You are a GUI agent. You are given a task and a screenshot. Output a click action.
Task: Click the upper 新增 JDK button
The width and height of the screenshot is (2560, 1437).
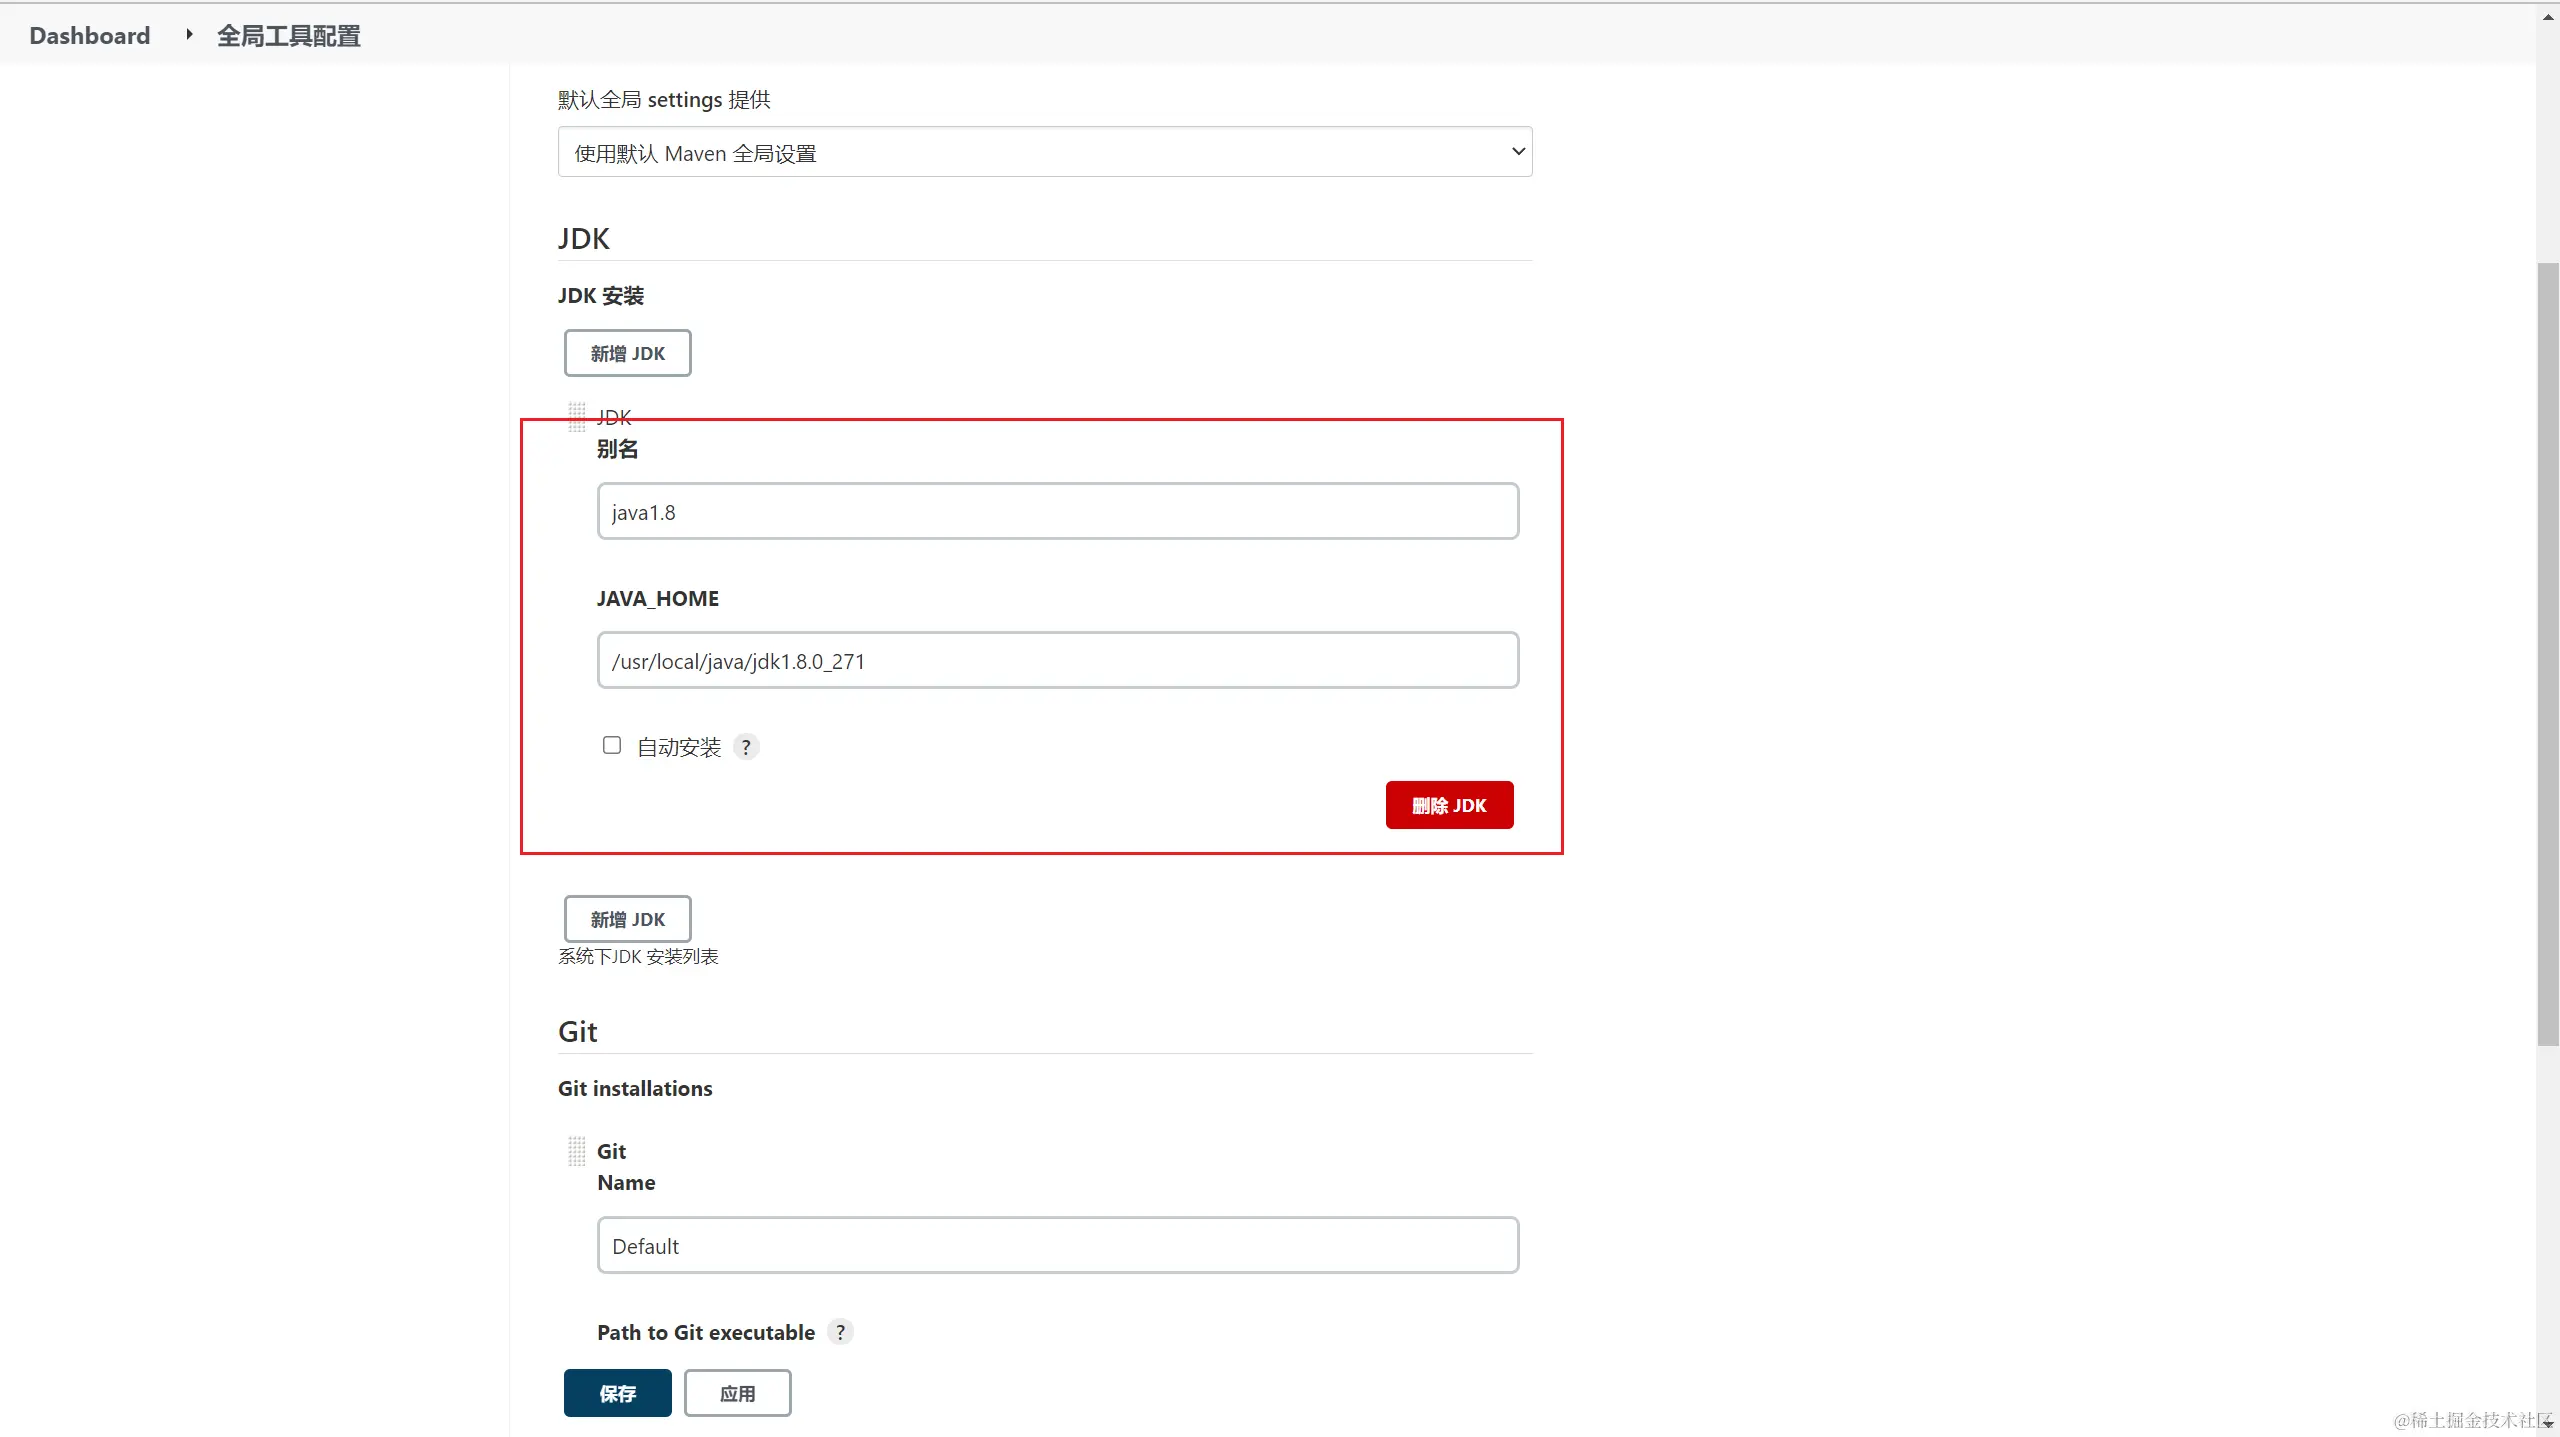627,353
